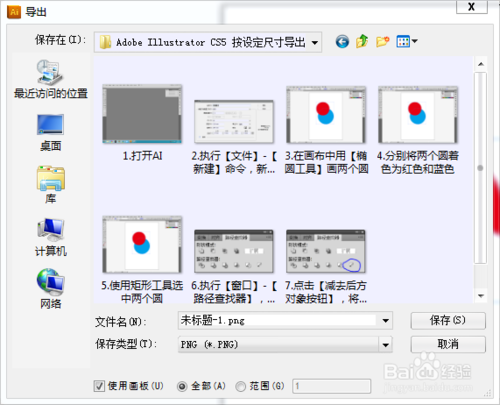This screenshot has height=405, width=500.
Task: Select the file 6.执行【窗口】-【路径查找器】
Action: (x=234, y=267)
